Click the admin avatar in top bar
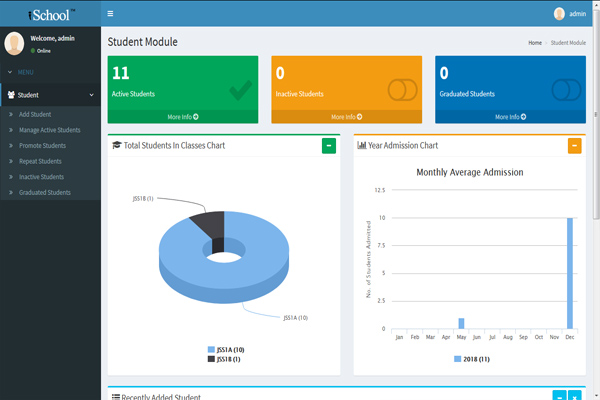The image size is (600, 400). [x=559, y=14]
